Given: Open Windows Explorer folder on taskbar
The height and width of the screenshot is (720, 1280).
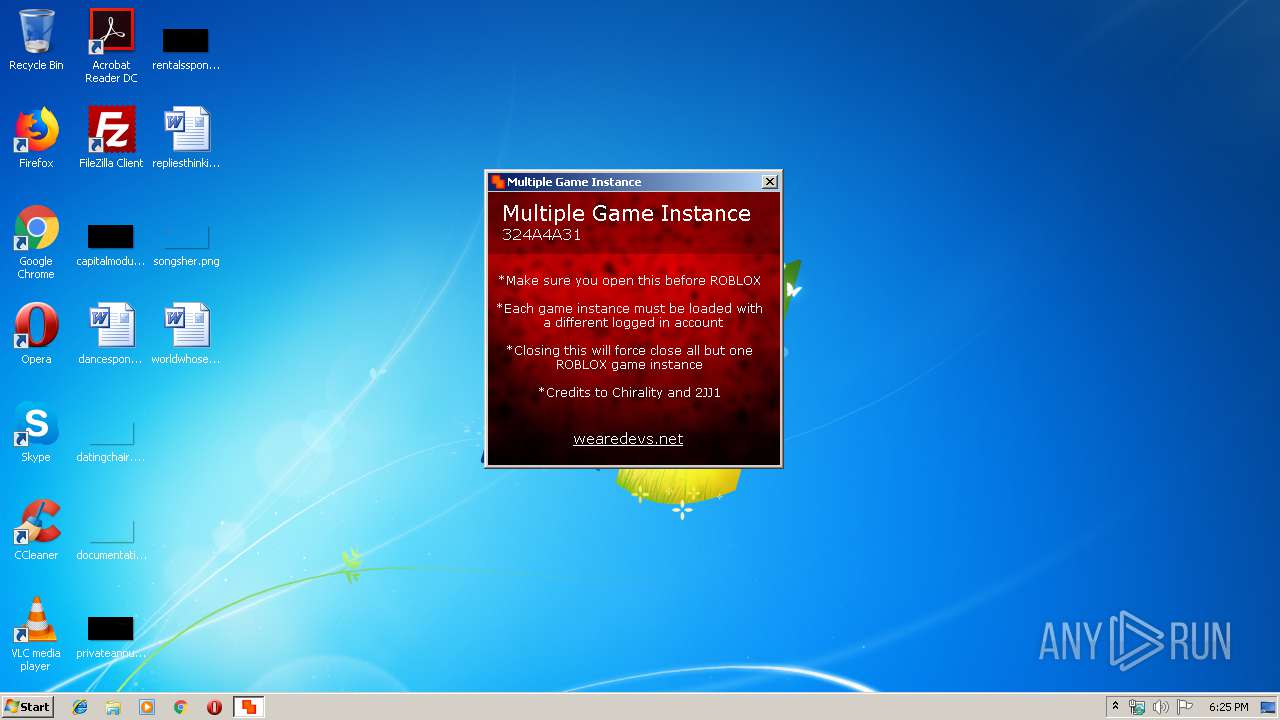Looking at the screenshot, I should tap(113, 707).
